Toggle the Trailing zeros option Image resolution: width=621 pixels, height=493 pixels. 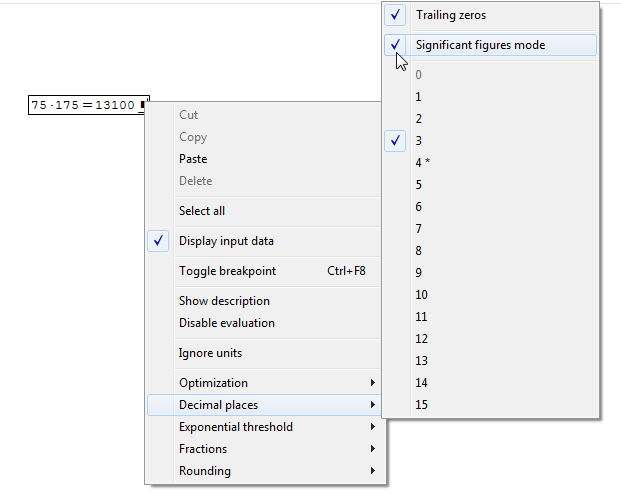[x=450, y=15]
